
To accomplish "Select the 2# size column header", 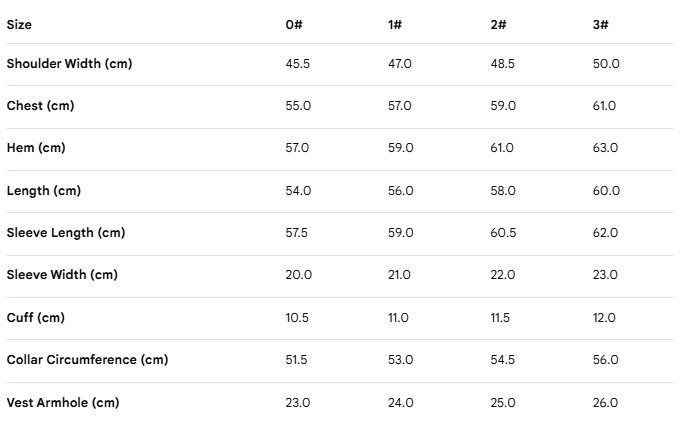I will point(498,25).
